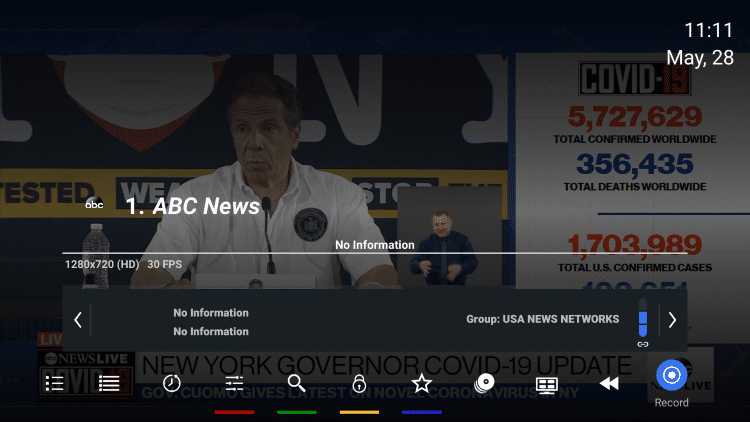Click the rewind double-arrow button

coord(608,382)
